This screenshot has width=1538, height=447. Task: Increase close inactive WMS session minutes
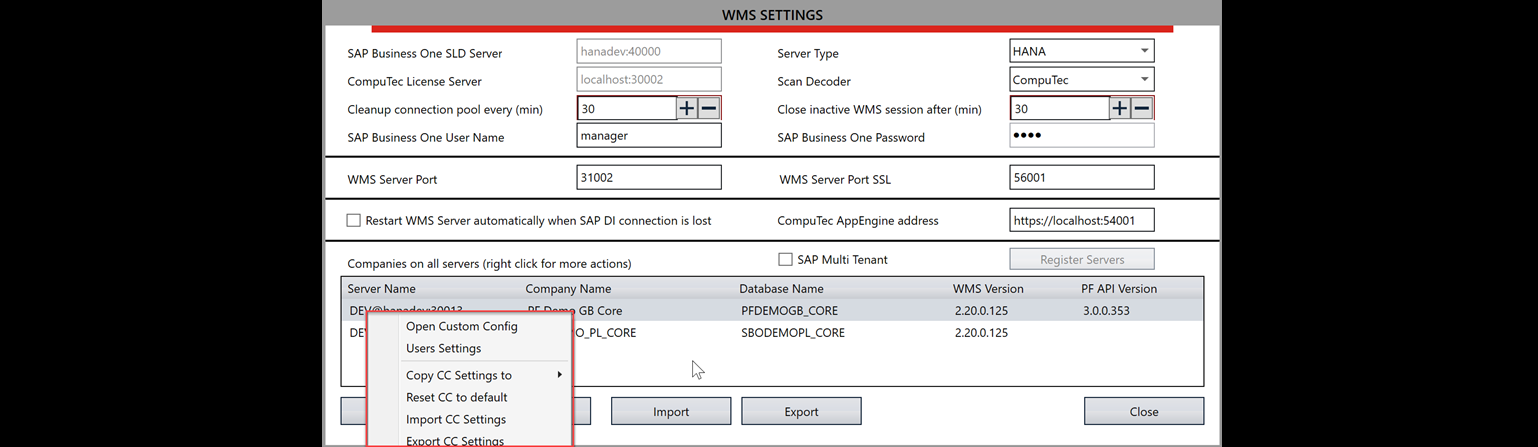(x=1120, y=108)
